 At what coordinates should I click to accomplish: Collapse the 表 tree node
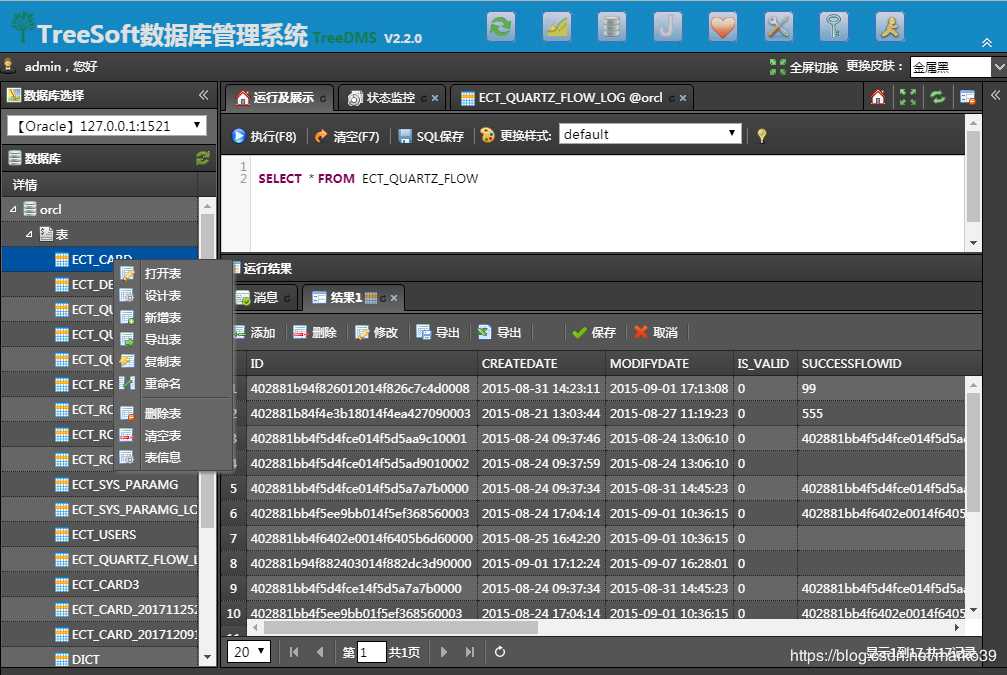[29, 234]
